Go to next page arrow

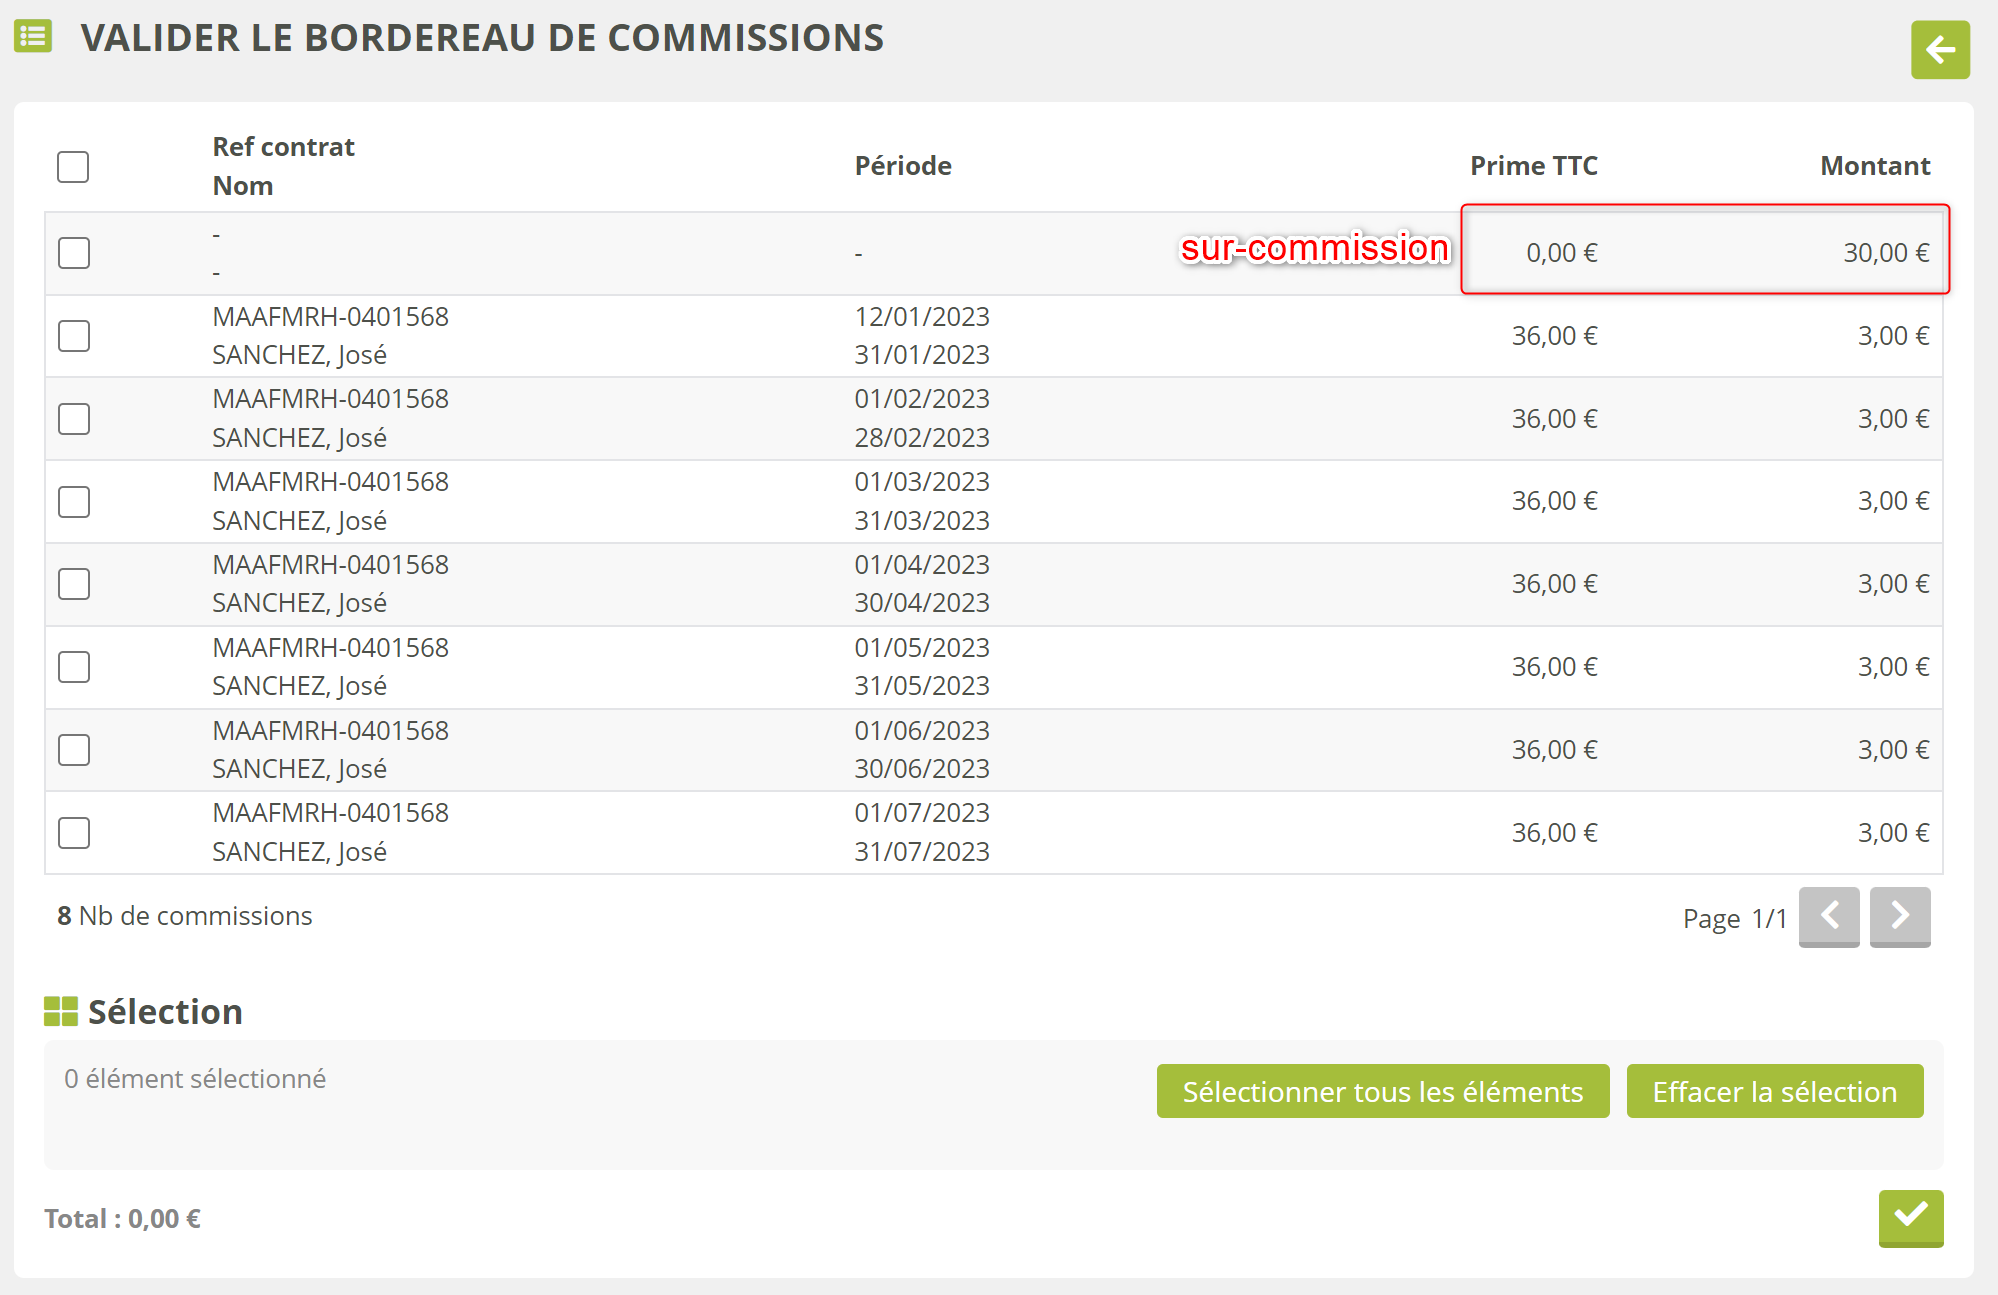pos(1899,916)
